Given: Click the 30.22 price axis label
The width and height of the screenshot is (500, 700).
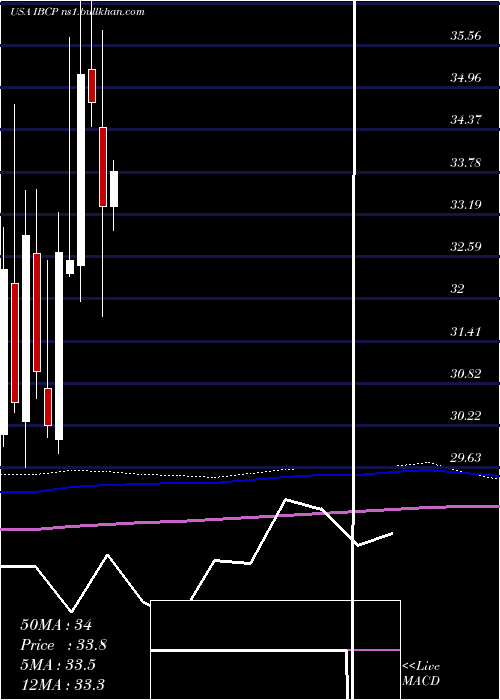Looking at the screenshot, I should click(x=466, y=416).
